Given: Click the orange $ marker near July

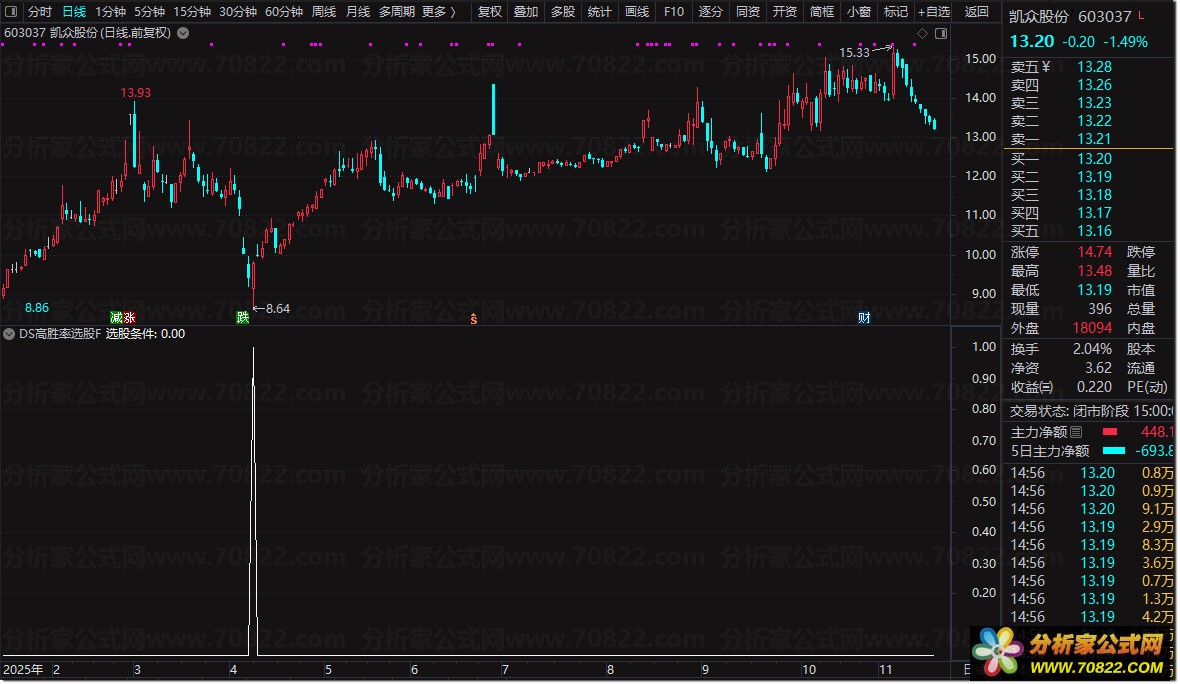Looking at the screenshot, I should [x=473, y=319].
